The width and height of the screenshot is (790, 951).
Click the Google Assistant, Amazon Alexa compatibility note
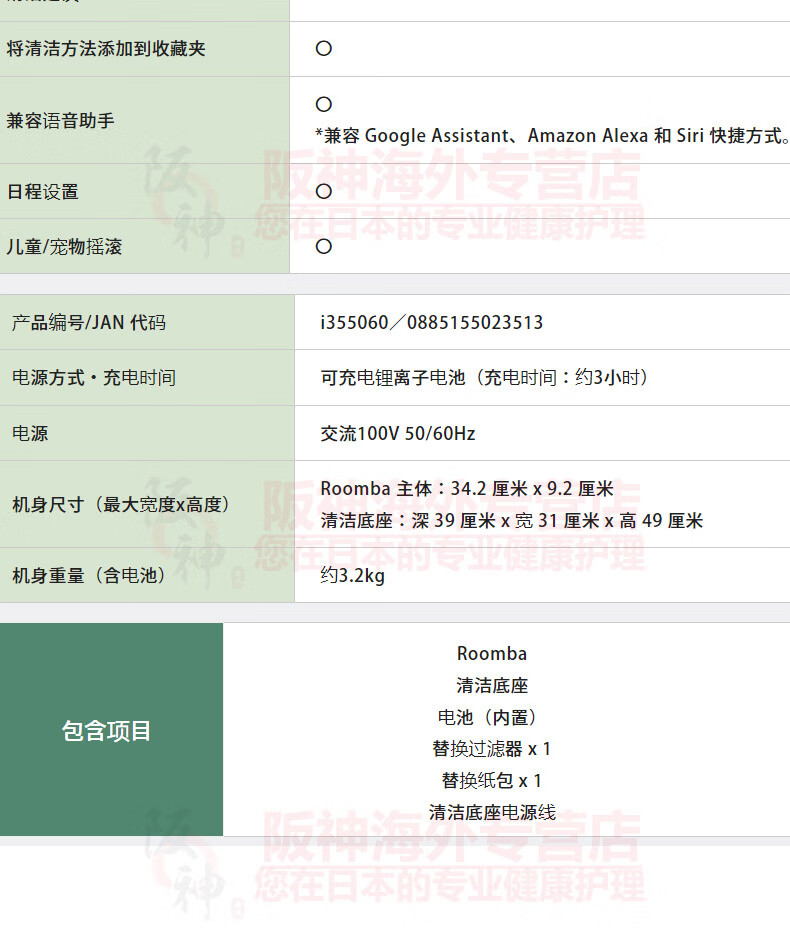[552, 135]
